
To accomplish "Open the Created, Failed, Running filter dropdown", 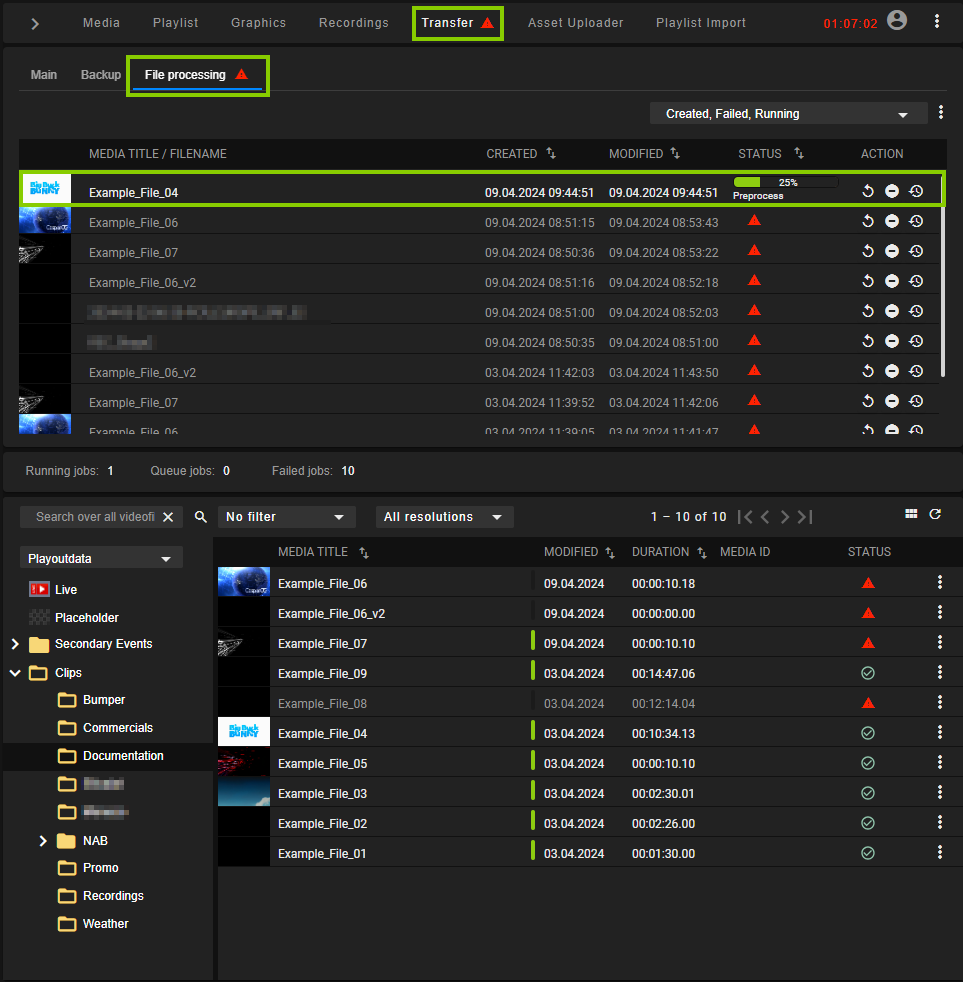I will pos(788,113).
